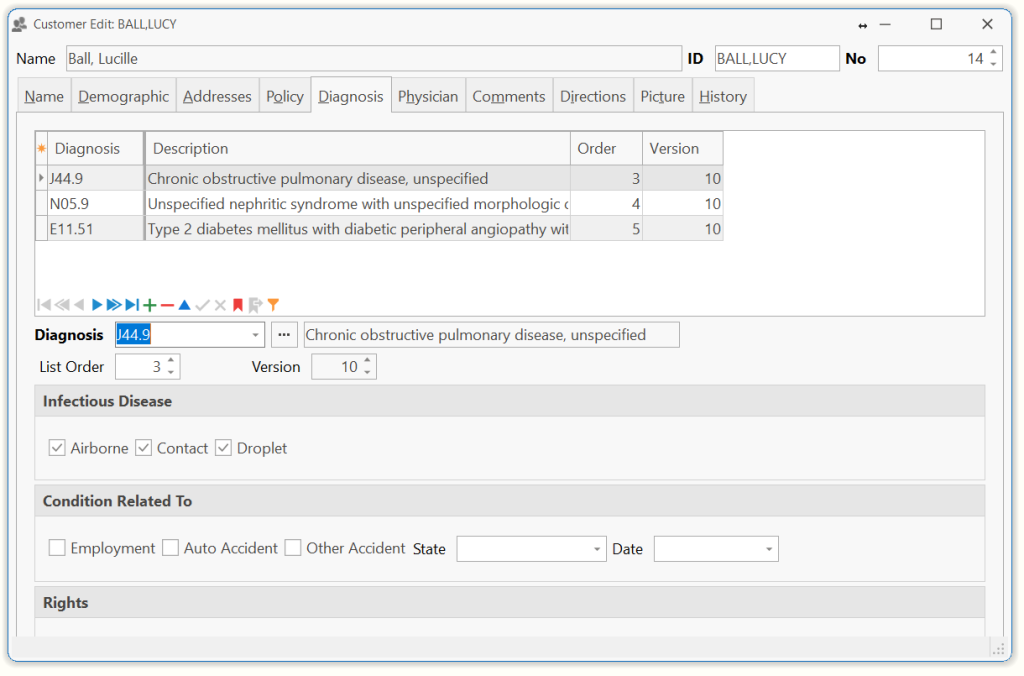Open the Date picker dropdown
This screenshot has height=676, width=1024.
point(769,549)
